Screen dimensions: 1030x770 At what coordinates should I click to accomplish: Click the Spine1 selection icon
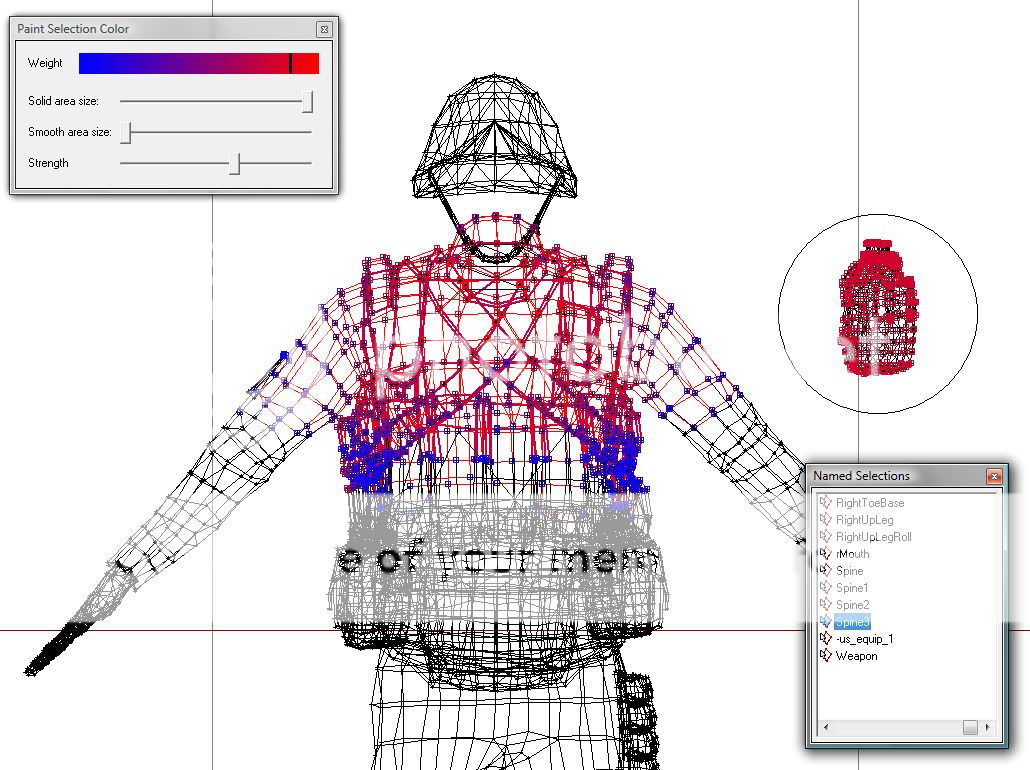click(826, 588)
